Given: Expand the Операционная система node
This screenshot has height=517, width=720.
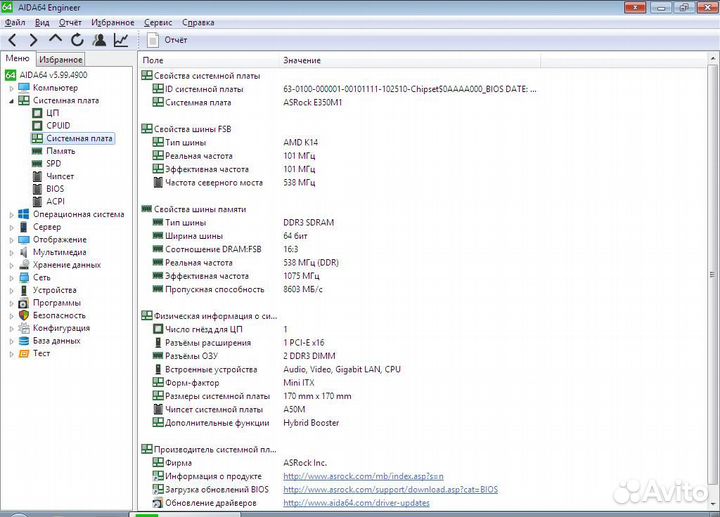Looking at the screenshot, I should [11, 214].
